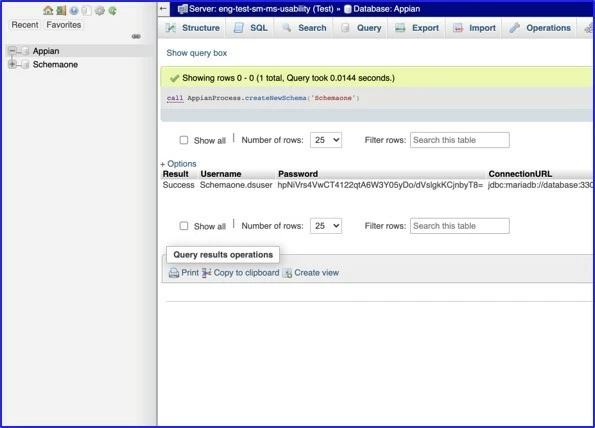Click the Create view icon
The image size is (595, 428).
click(x=287, y=273)
